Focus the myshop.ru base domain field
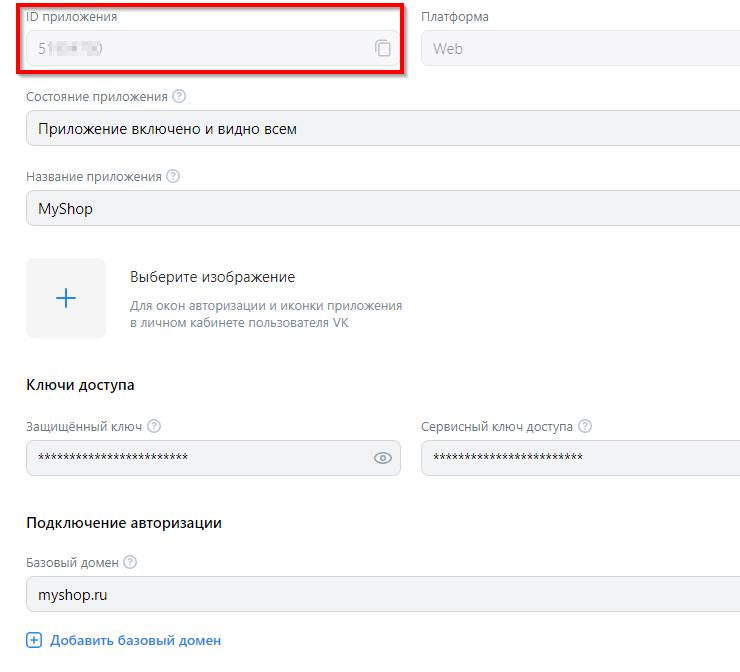The height and width of the screenshot is (672, 740). pyautogui.click(x=380, y=595)
